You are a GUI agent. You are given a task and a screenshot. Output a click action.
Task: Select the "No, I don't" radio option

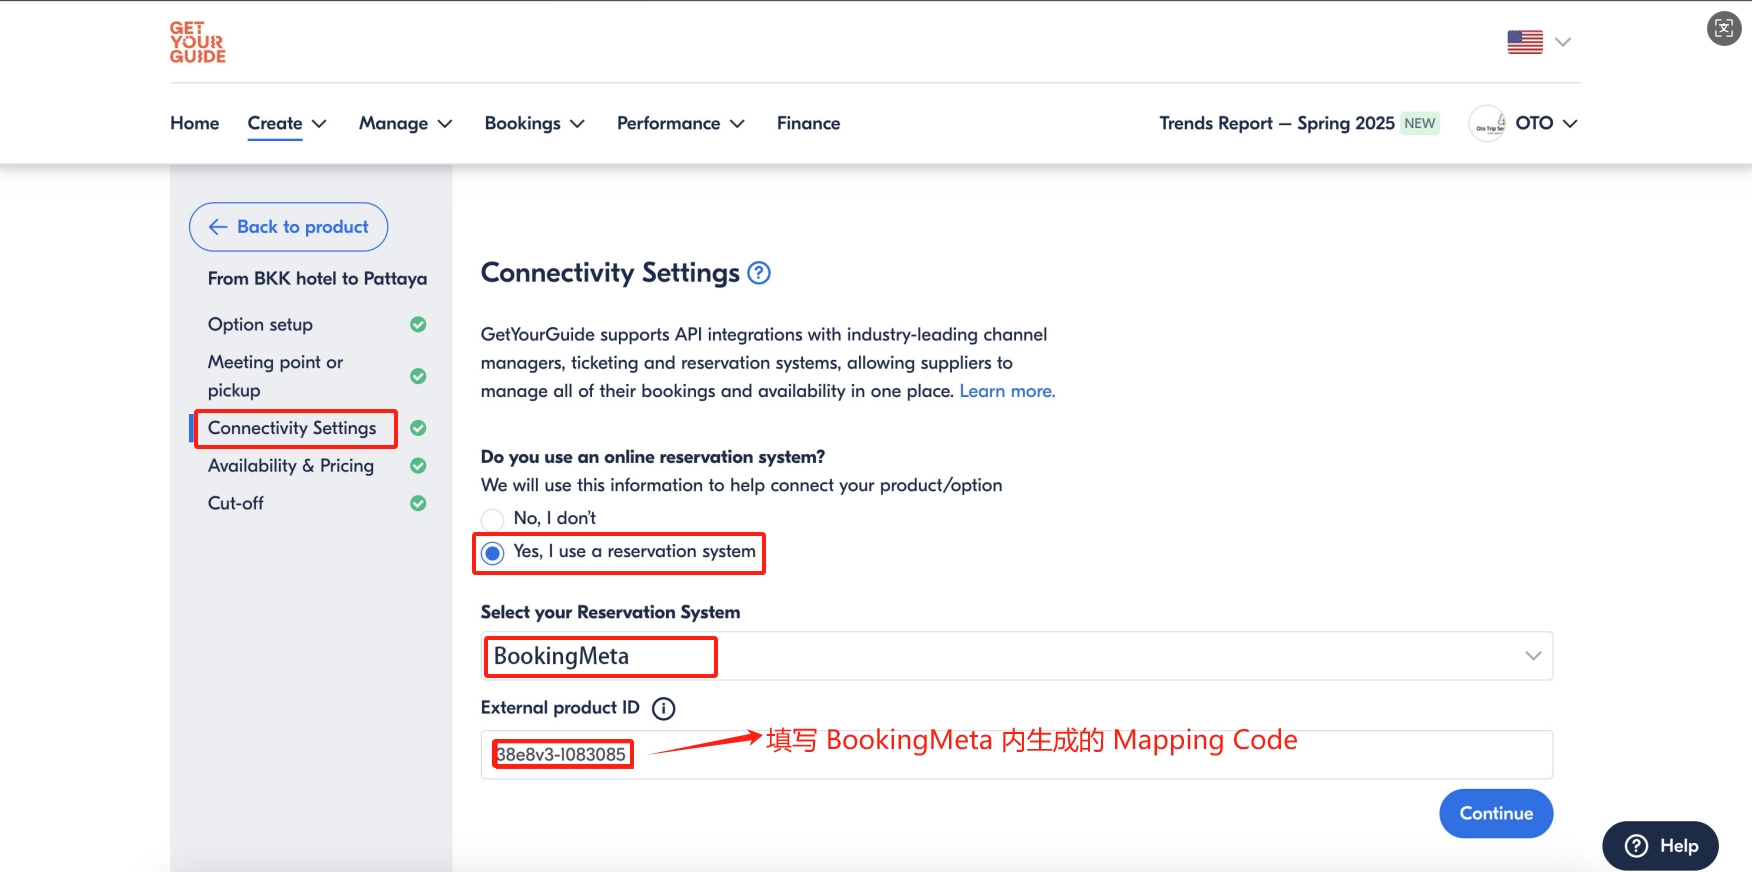tap(493, 519)
